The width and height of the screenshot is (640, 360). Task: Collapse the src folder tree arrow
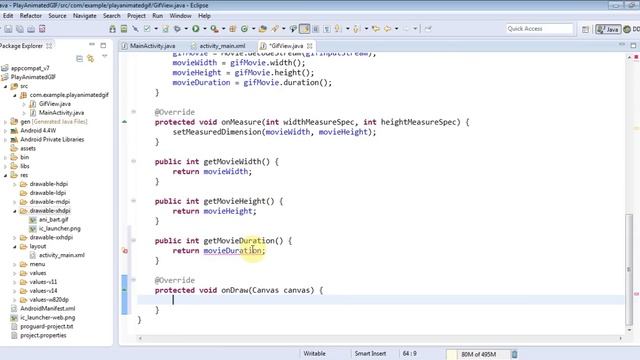pyautogui.click(x=6, y=86)
